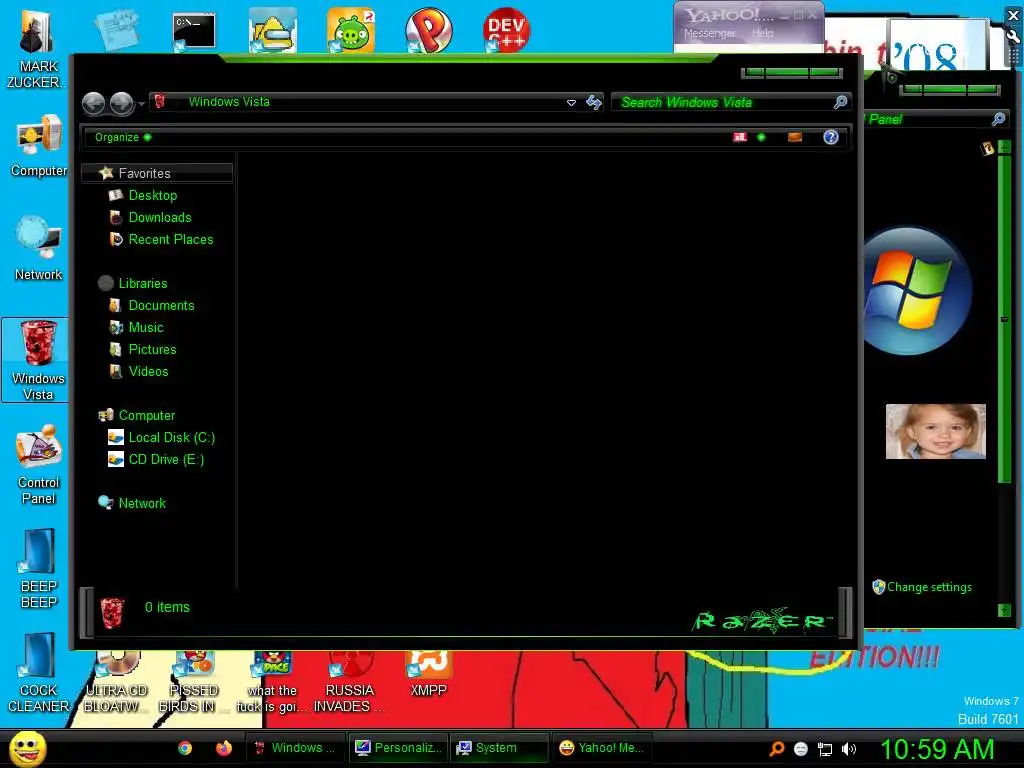This screenshot has height=768, width=1024.
Task: Click the refresh arrows next to address bar
Action: (x=594, y=103)
